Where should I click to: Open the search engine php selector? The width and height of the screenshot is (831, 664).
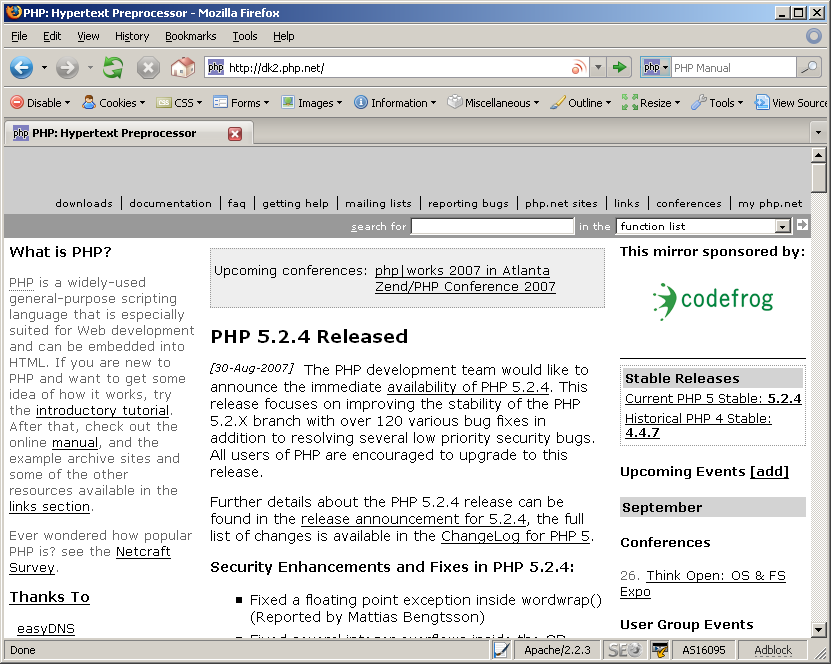pos(656,67)
